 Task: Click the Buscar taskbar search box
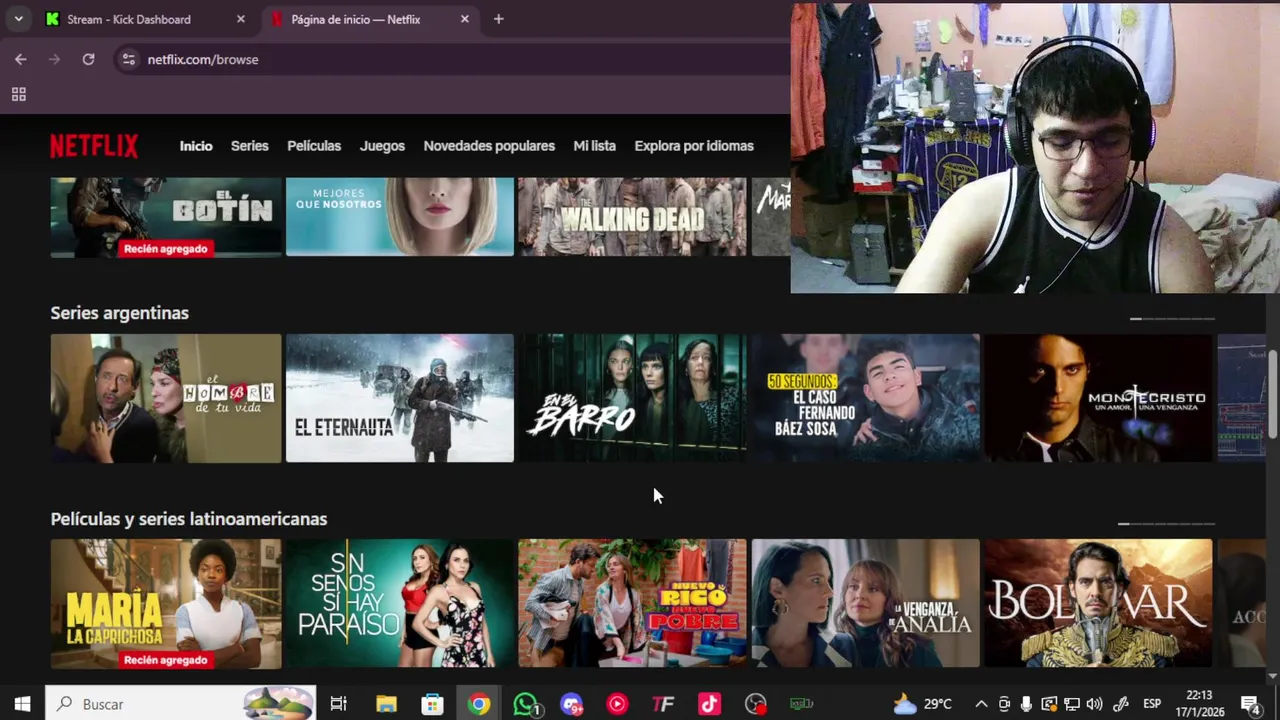(x=181, y=704)
